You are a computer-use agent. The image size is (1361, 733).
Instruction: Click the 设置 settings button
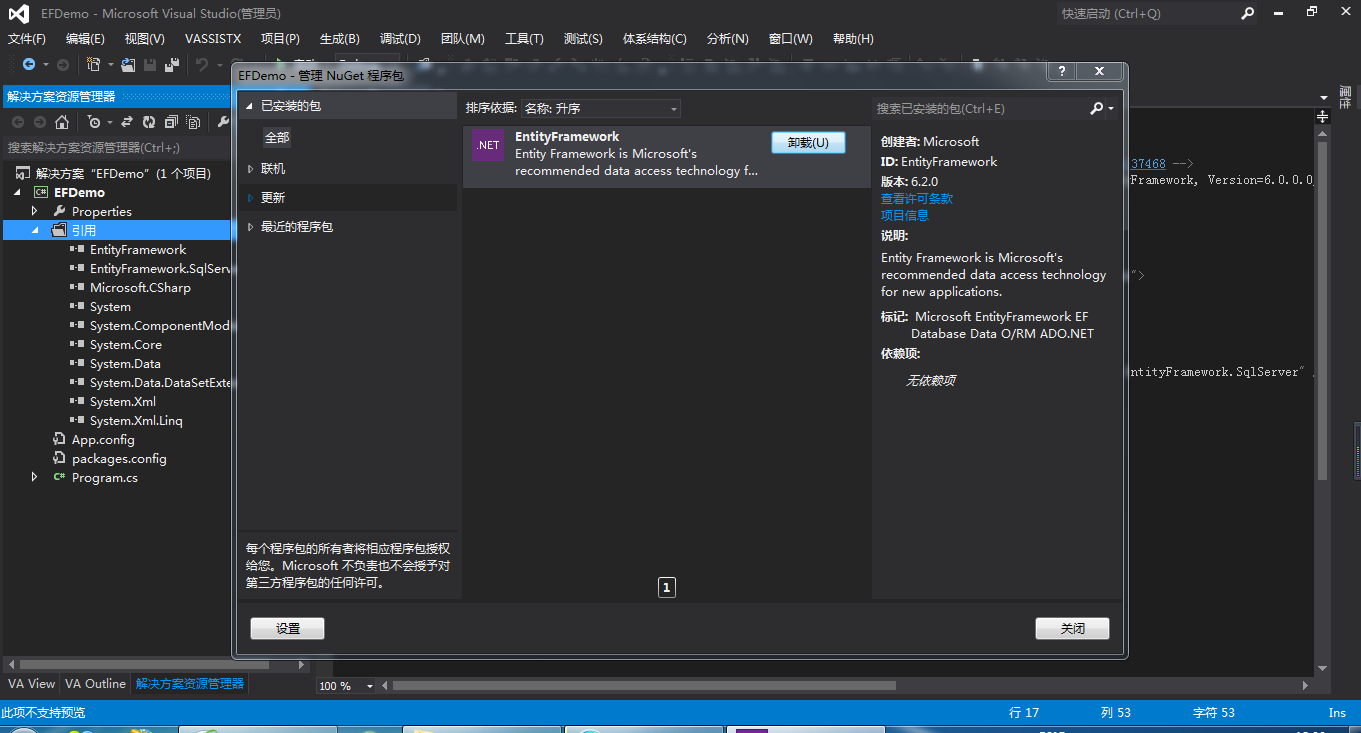point(288,629)
